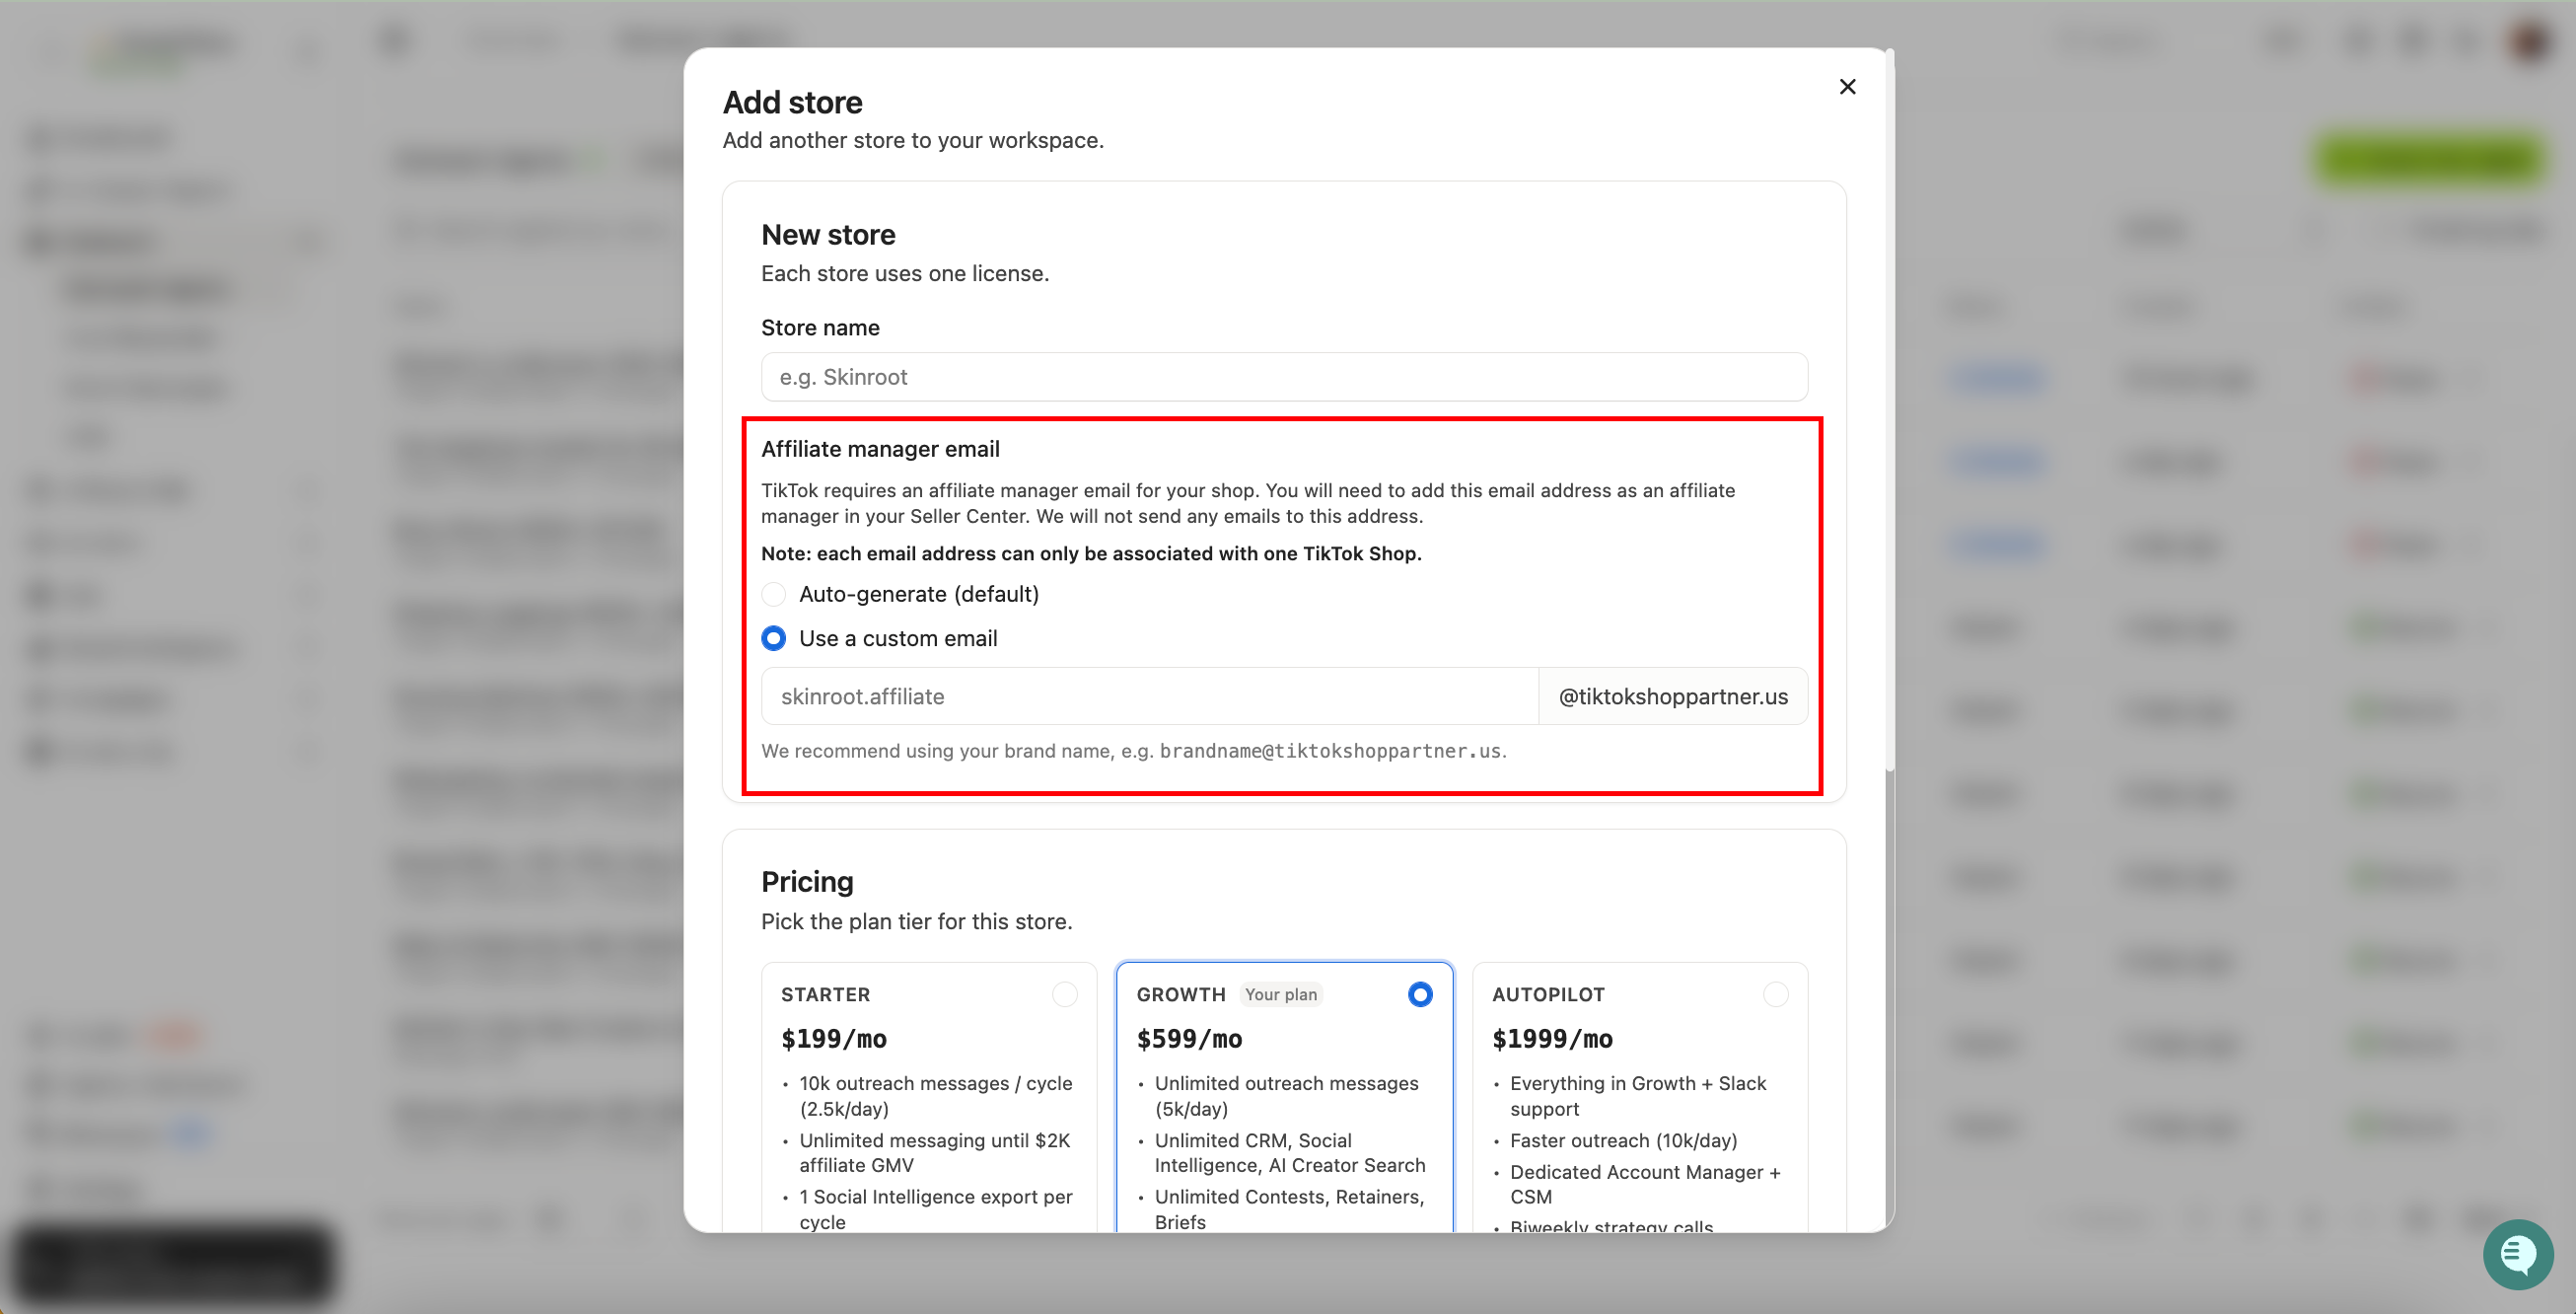Click the $1999/mo Autopilot price text

click(1552, 1039)
